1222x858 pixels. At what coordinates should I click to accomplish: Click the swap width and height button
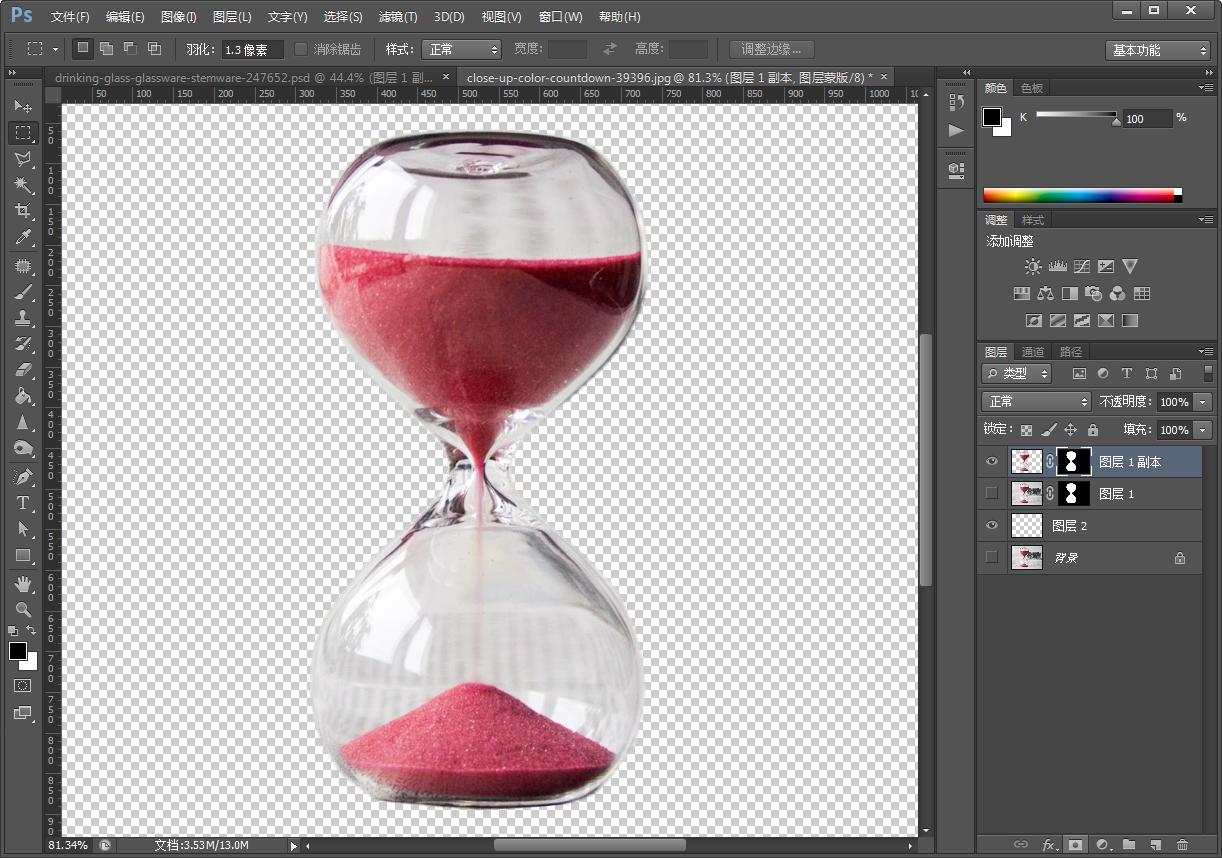[610, 49]
